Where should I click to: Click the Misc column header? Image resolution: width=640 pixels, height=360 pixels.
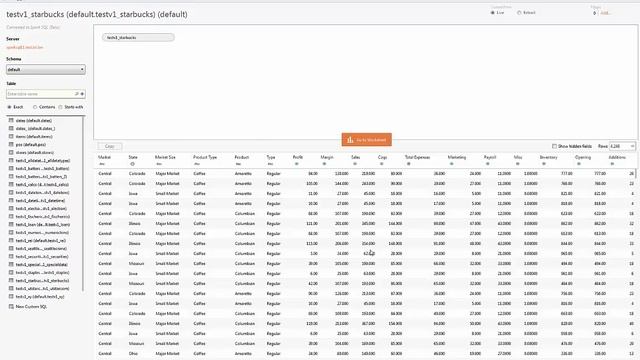tap(518, 157)
